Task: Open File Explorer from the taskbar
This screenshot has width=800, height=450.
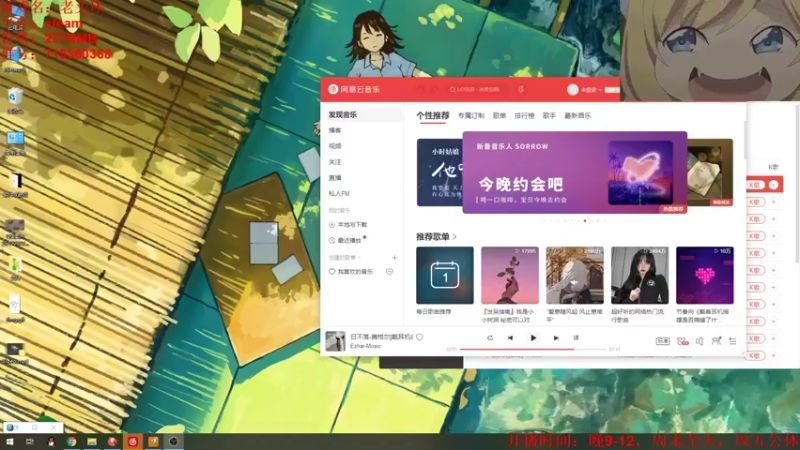Action: (x=92, y=442)
